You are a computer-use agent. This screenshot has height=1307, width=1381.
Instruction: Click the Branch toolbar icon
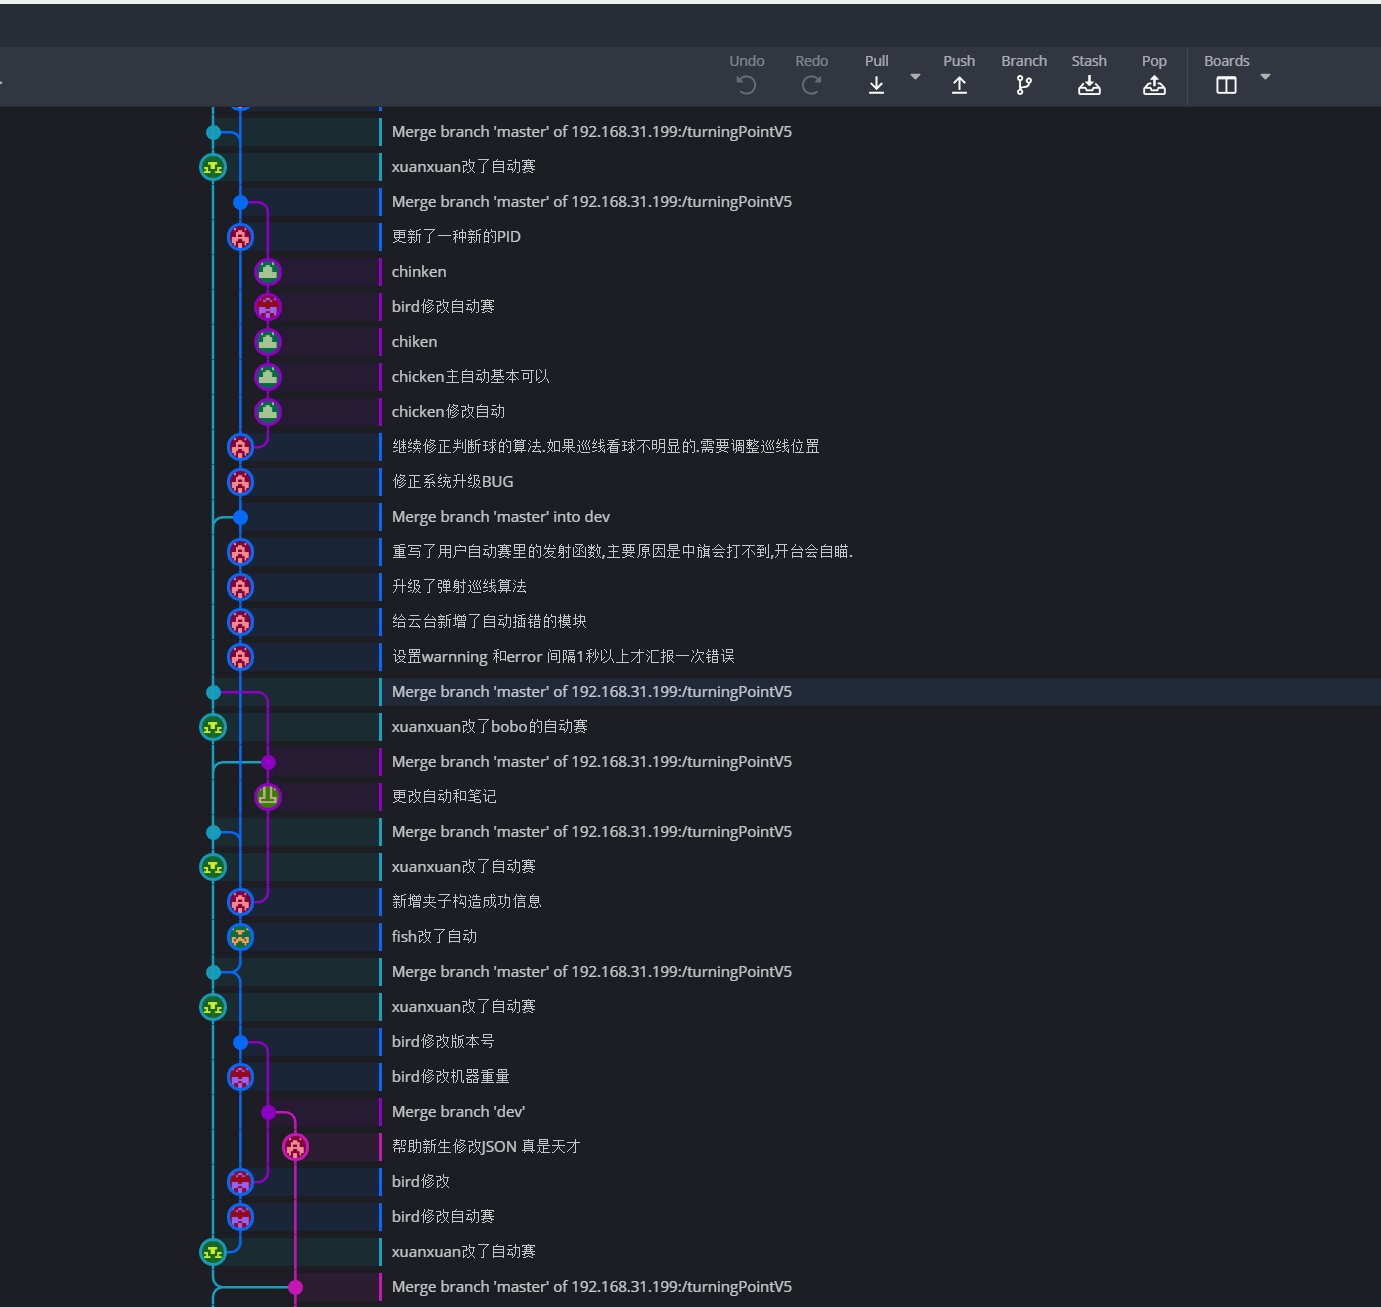1024,85
